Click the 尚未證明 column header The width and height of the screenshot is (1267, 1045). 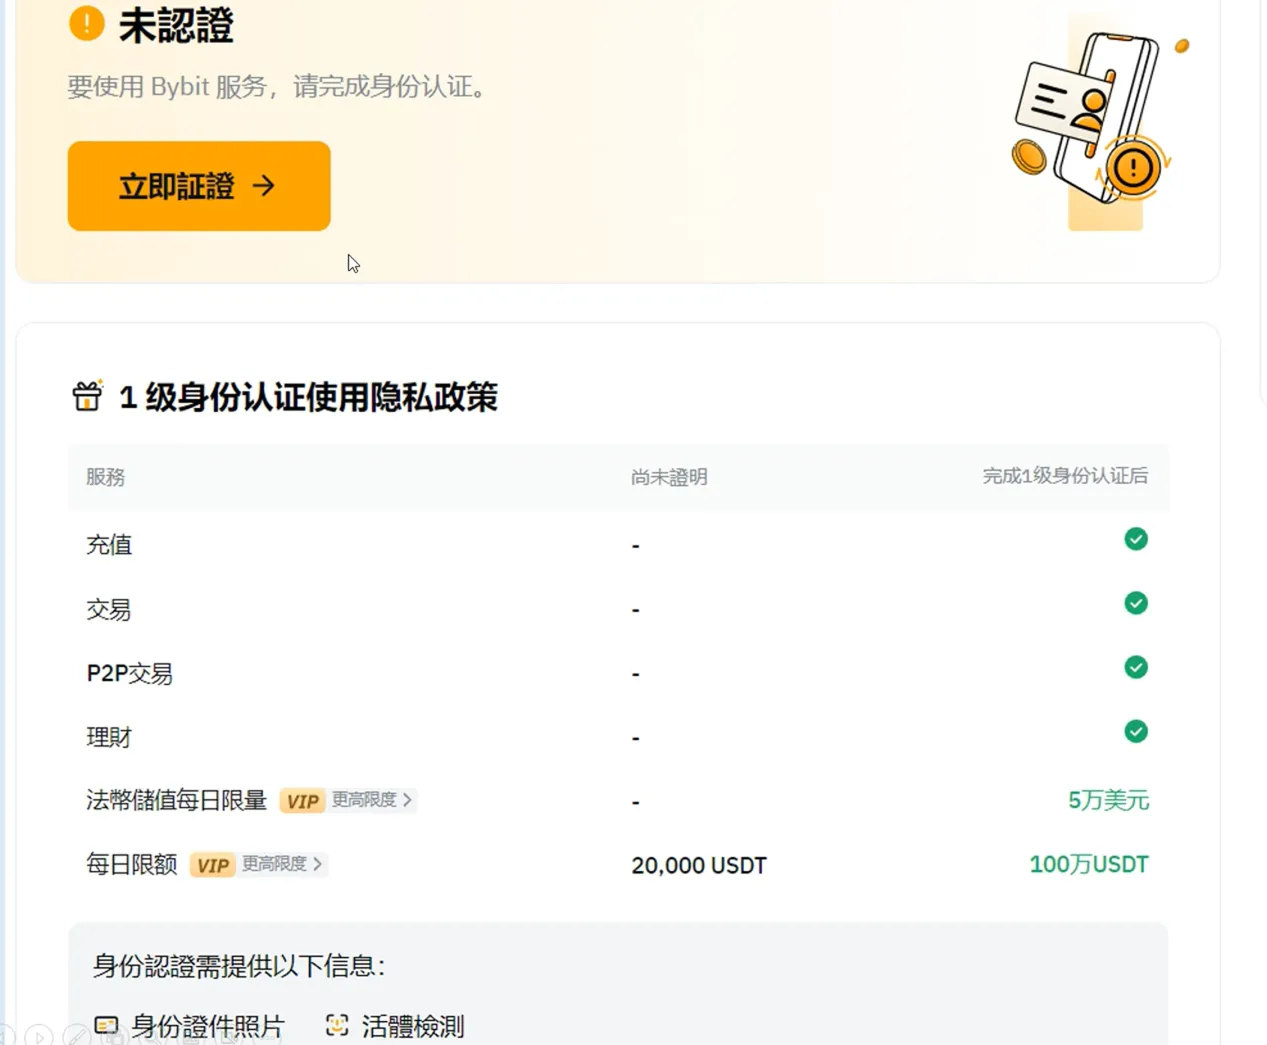click(669, 477)
